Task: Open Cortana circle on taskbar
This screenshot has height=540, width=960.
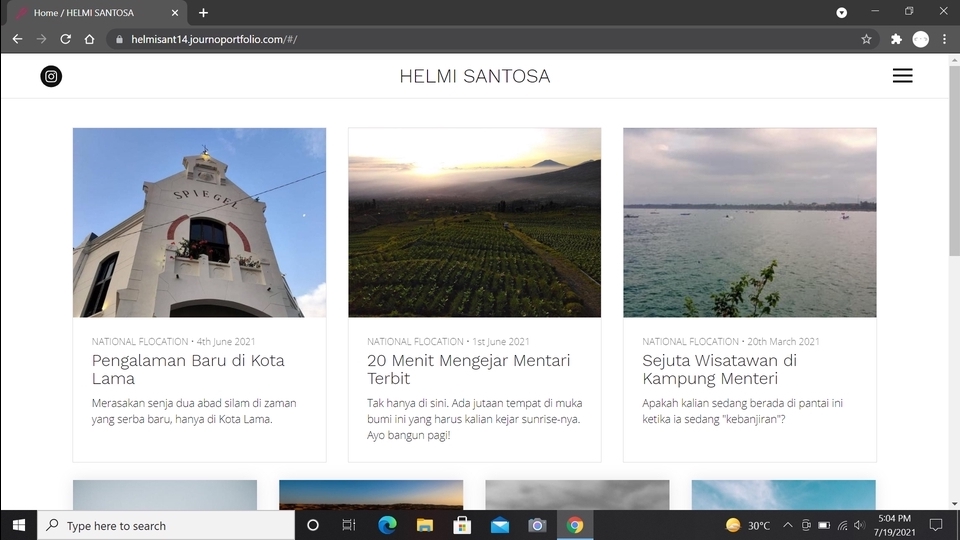Action: [x=312, y=525]
